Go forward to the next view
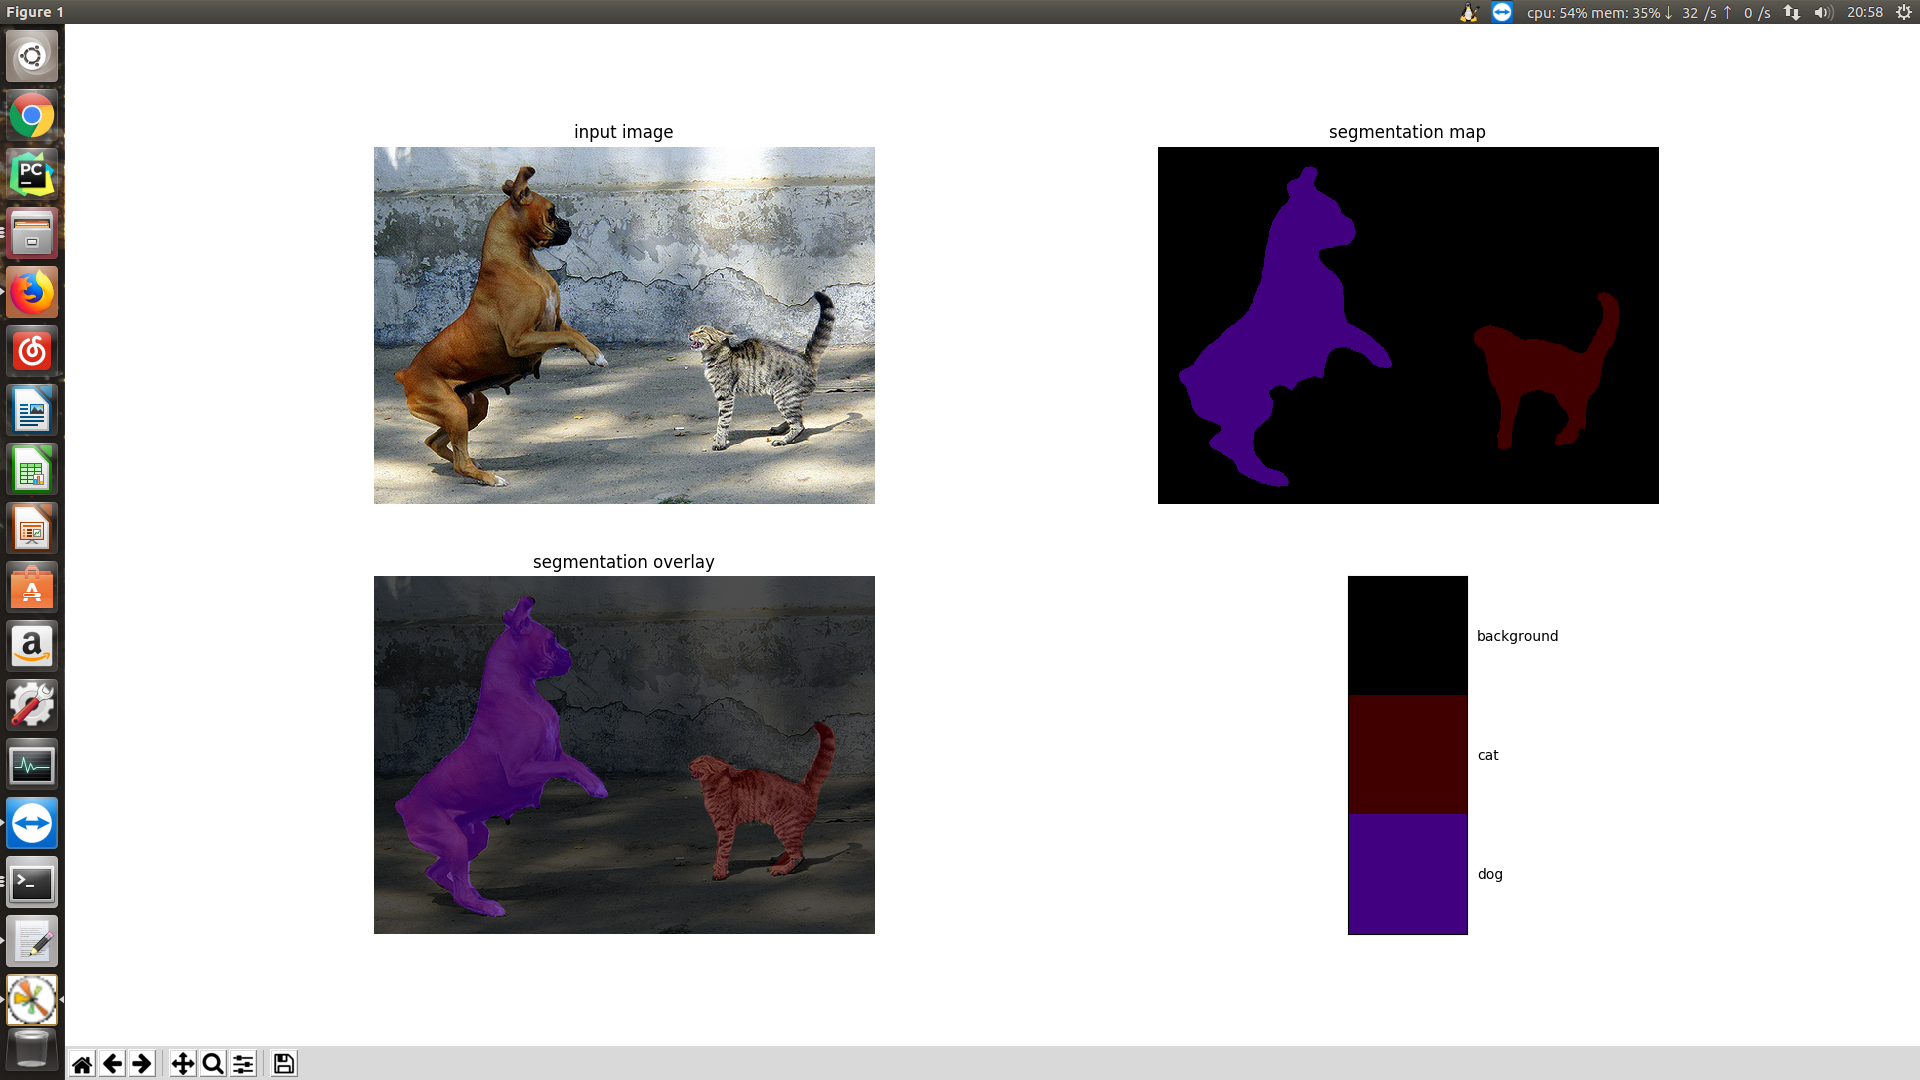The height and width of the screenshot is (1080, 1920). click(x=142, y=1063)
